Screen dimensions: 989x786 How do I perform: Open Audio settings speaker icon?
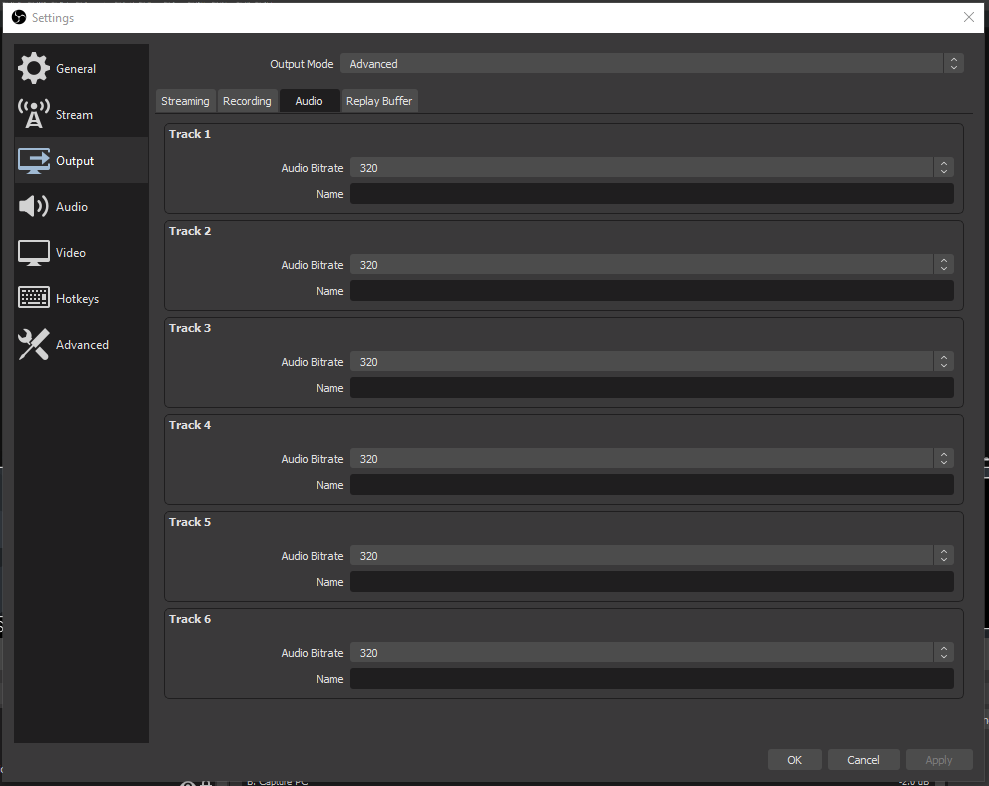click(33, 206)
